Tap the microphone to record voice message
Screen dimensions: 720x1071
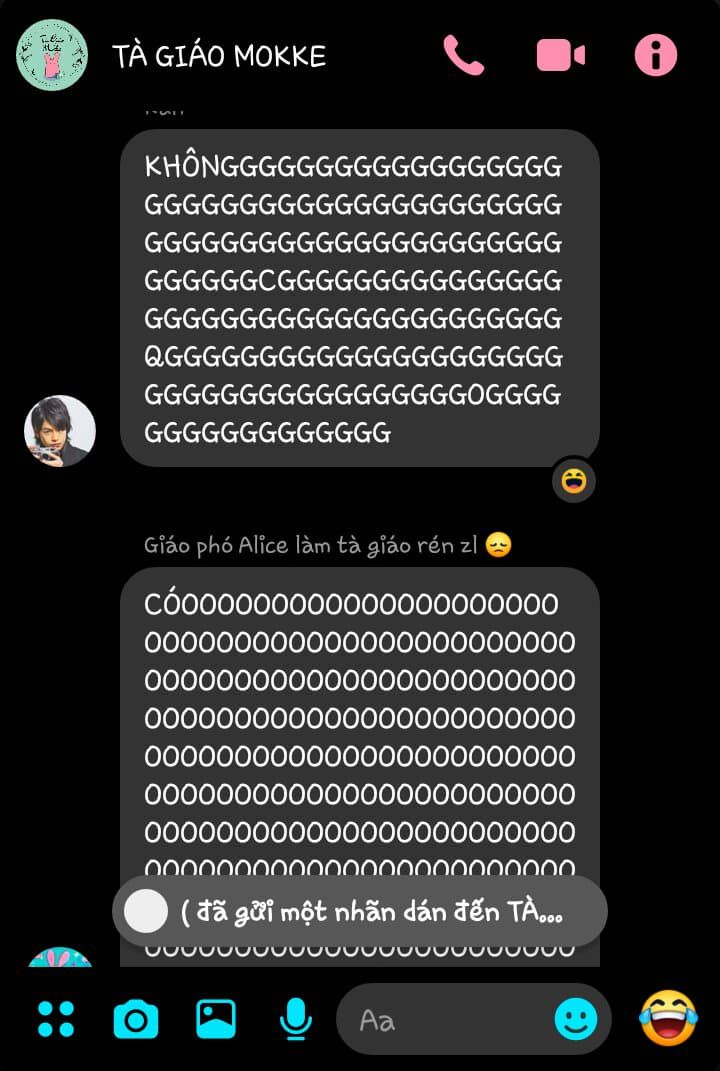pyautogui.click(x=296, y=1019)
